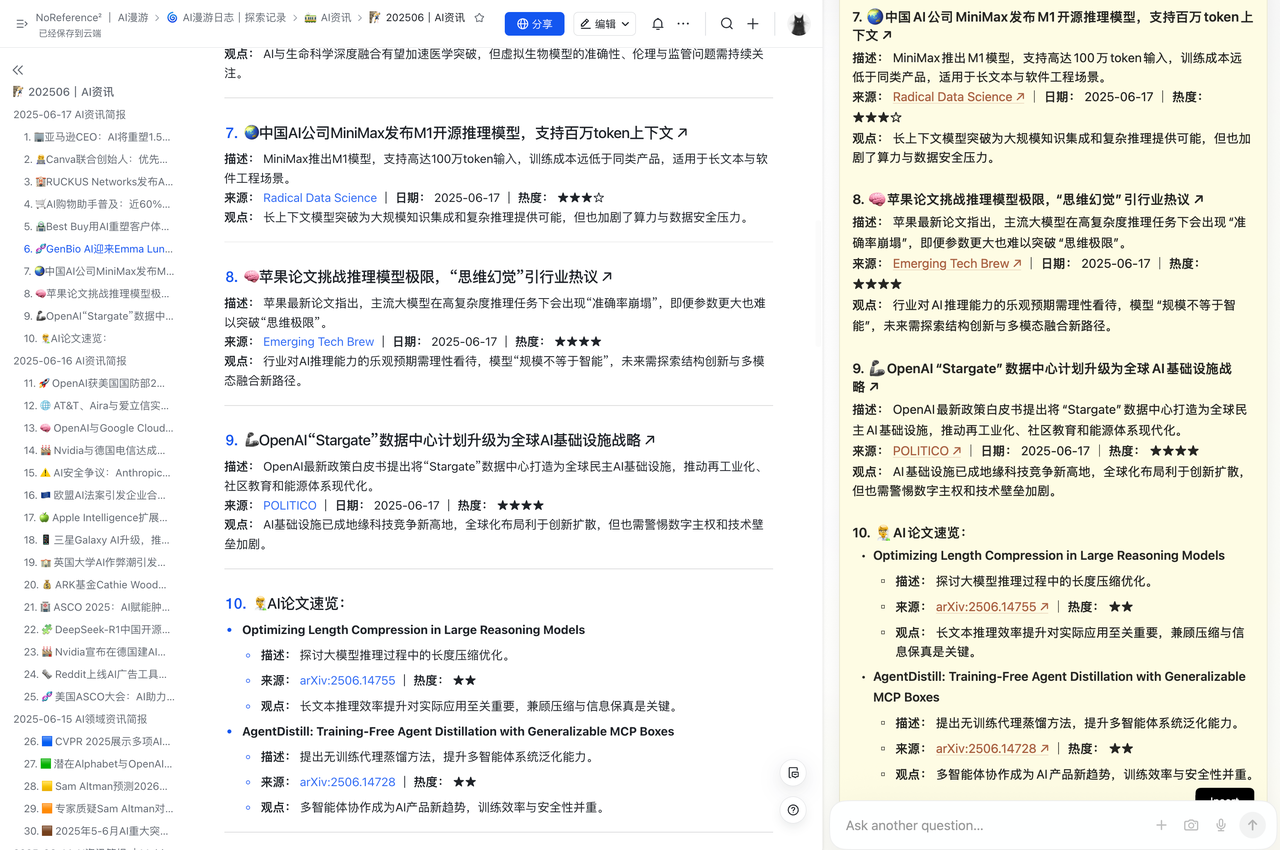Viewport: 1280px width, 850px height.
Task: Jump to outline item 24. Reddit上线AI广告工具
Action: [x=95, y=674]
